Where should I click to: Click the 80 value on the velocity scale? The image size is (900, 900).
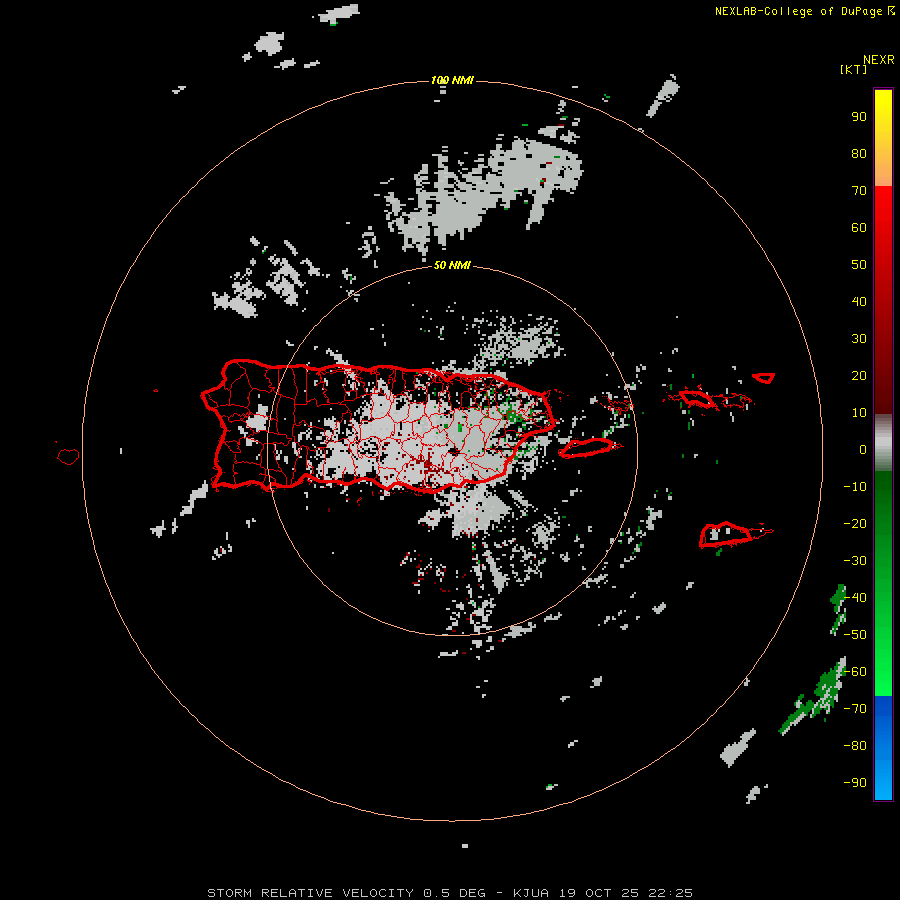click(x=859, y=154)
